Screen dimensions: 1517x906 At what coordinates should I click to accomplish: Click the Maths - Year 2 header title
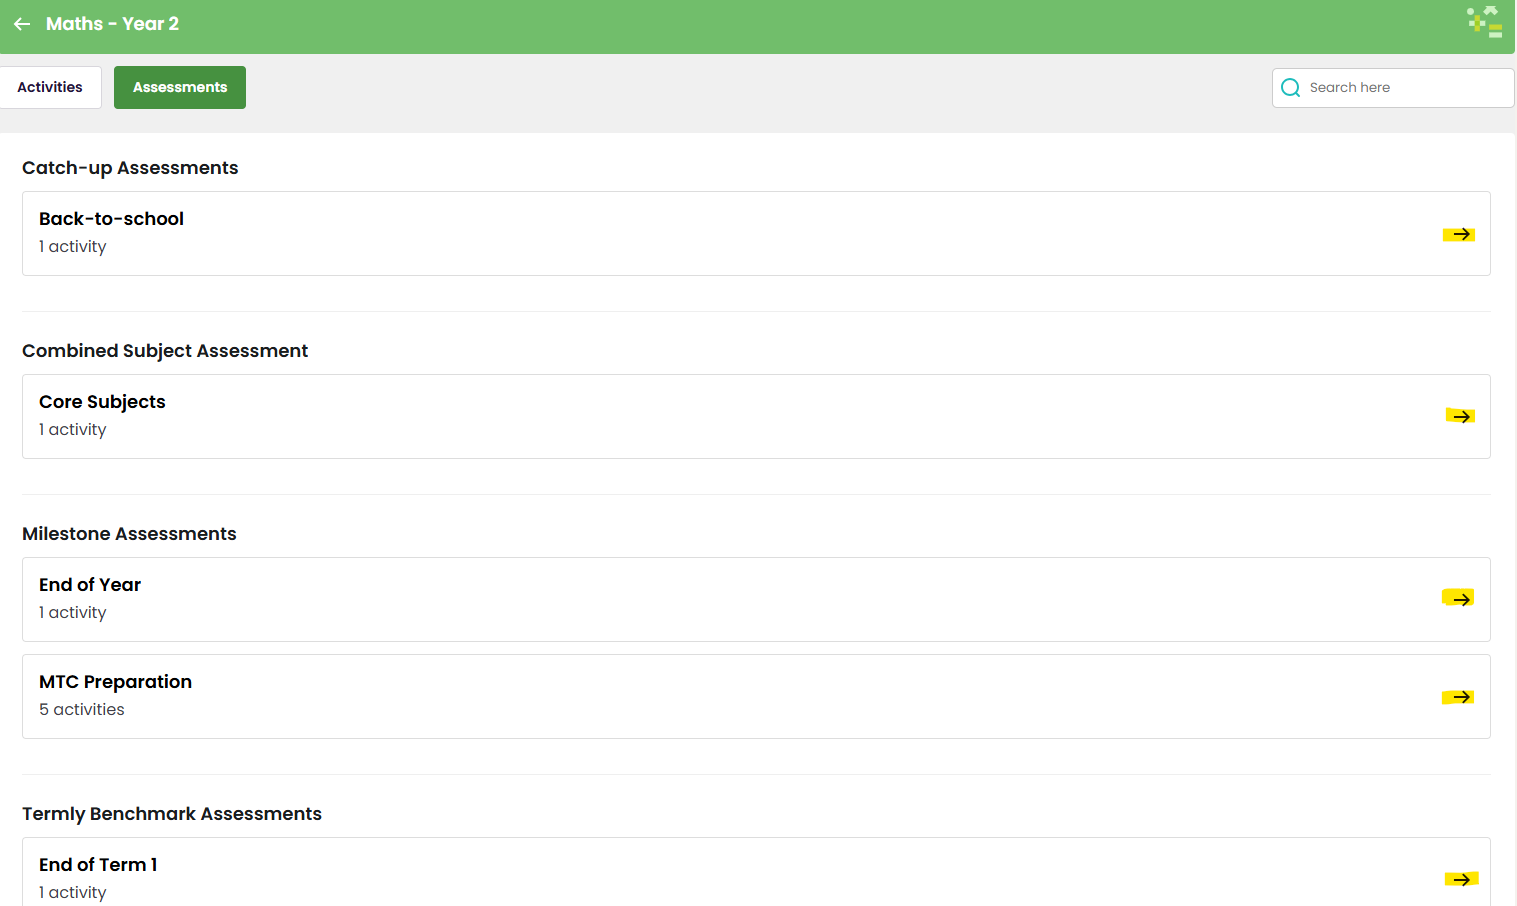tap(112, 24)
